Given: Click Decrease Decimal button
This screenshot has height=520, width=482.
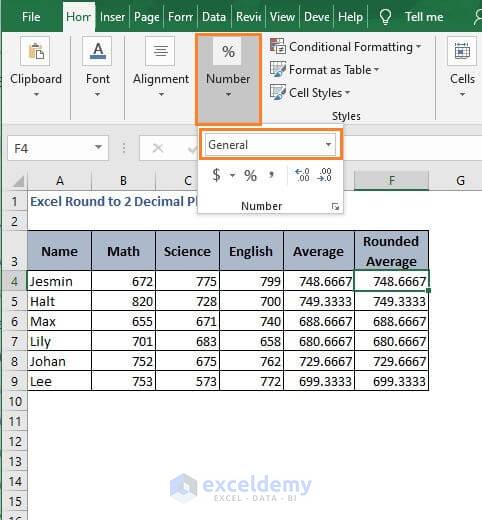Looking at the screenshot, I should tap(325, 175).
